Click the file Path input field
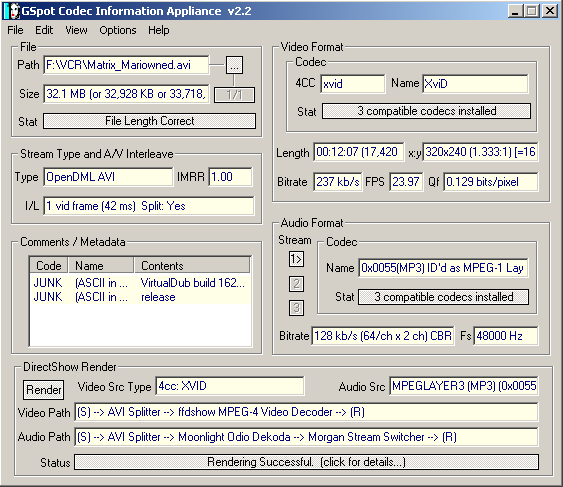The image size is (563, 487). click(x=126, y=65)
